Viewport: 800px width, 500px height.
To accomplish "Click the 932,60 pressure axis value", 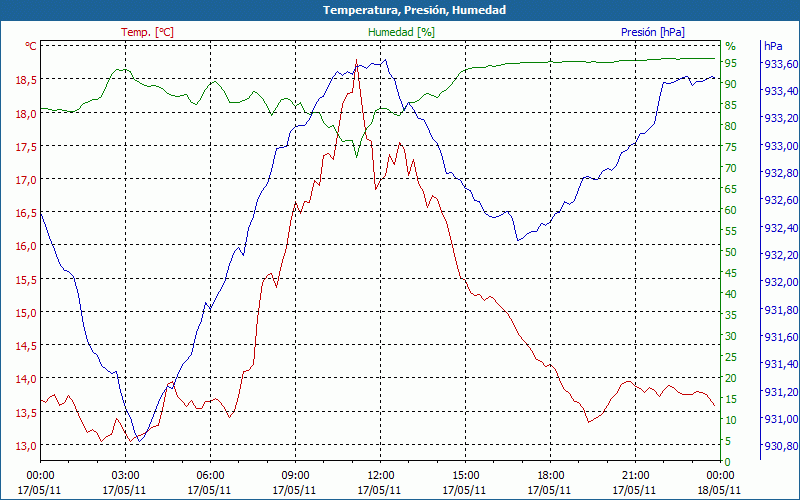I will pos(780,200).
